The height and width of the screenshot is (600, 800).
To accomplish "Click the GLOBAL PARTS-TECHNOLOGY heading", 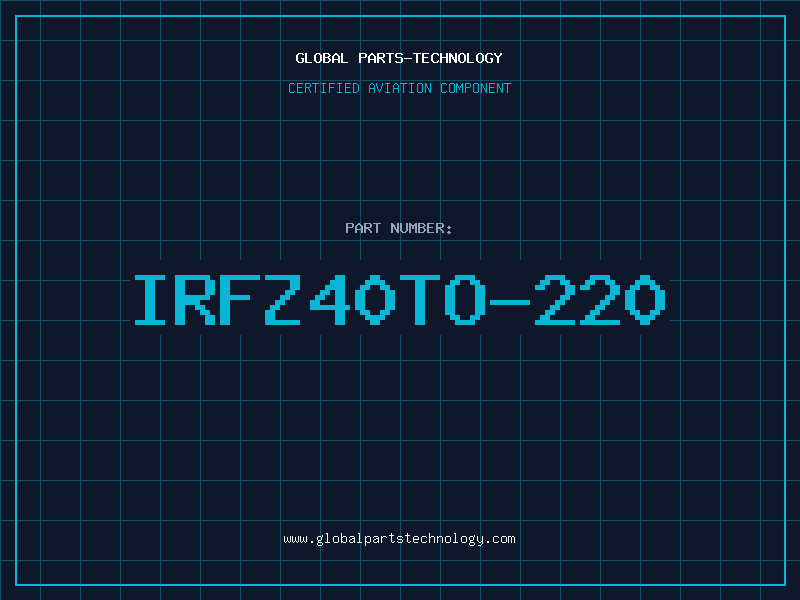I will tap(399, 58).
